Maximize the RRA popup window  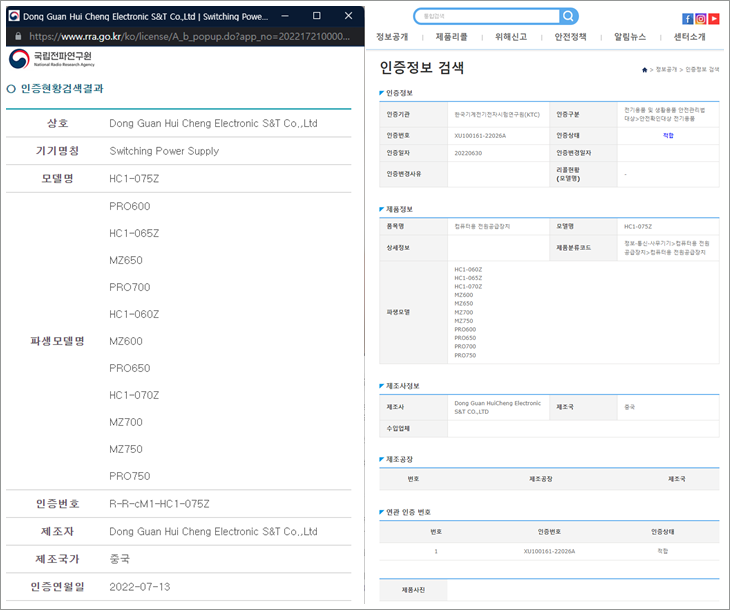pos(317,16)
